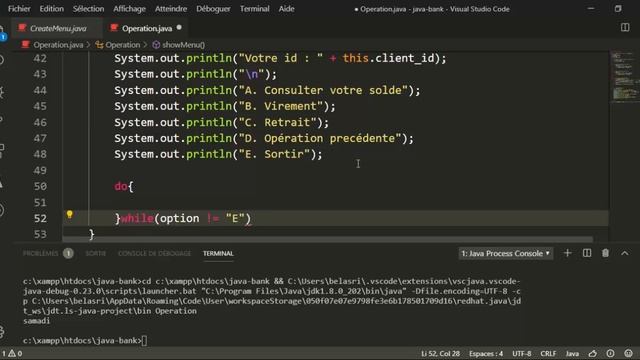Click the UTF-8 encoding indicator
The width and height of the screenshot is (640, 360).
click(522, 353)
